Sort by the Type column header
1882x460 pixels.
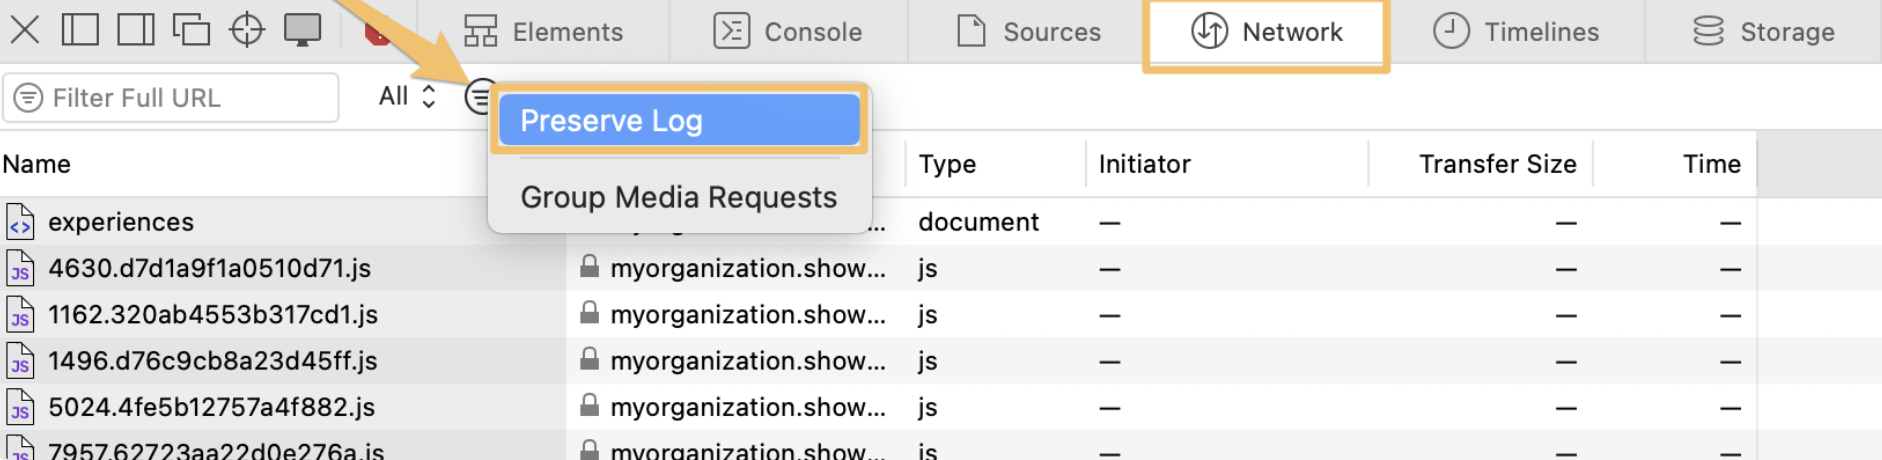coord(947,164)
